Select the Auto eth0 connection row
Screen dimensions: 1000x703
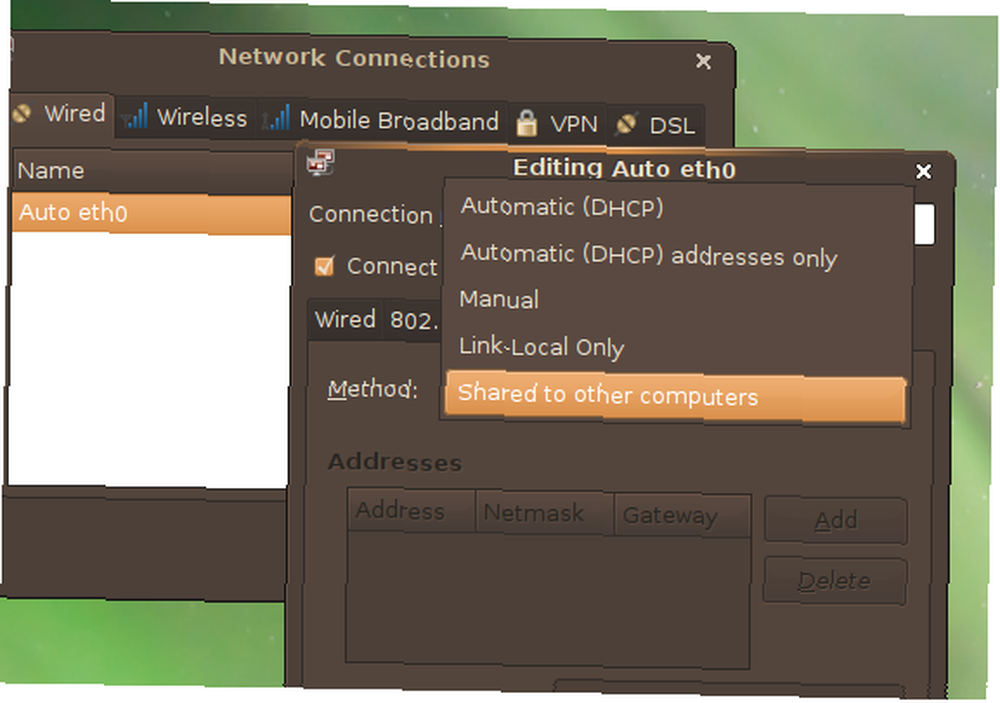coord(152,213)
